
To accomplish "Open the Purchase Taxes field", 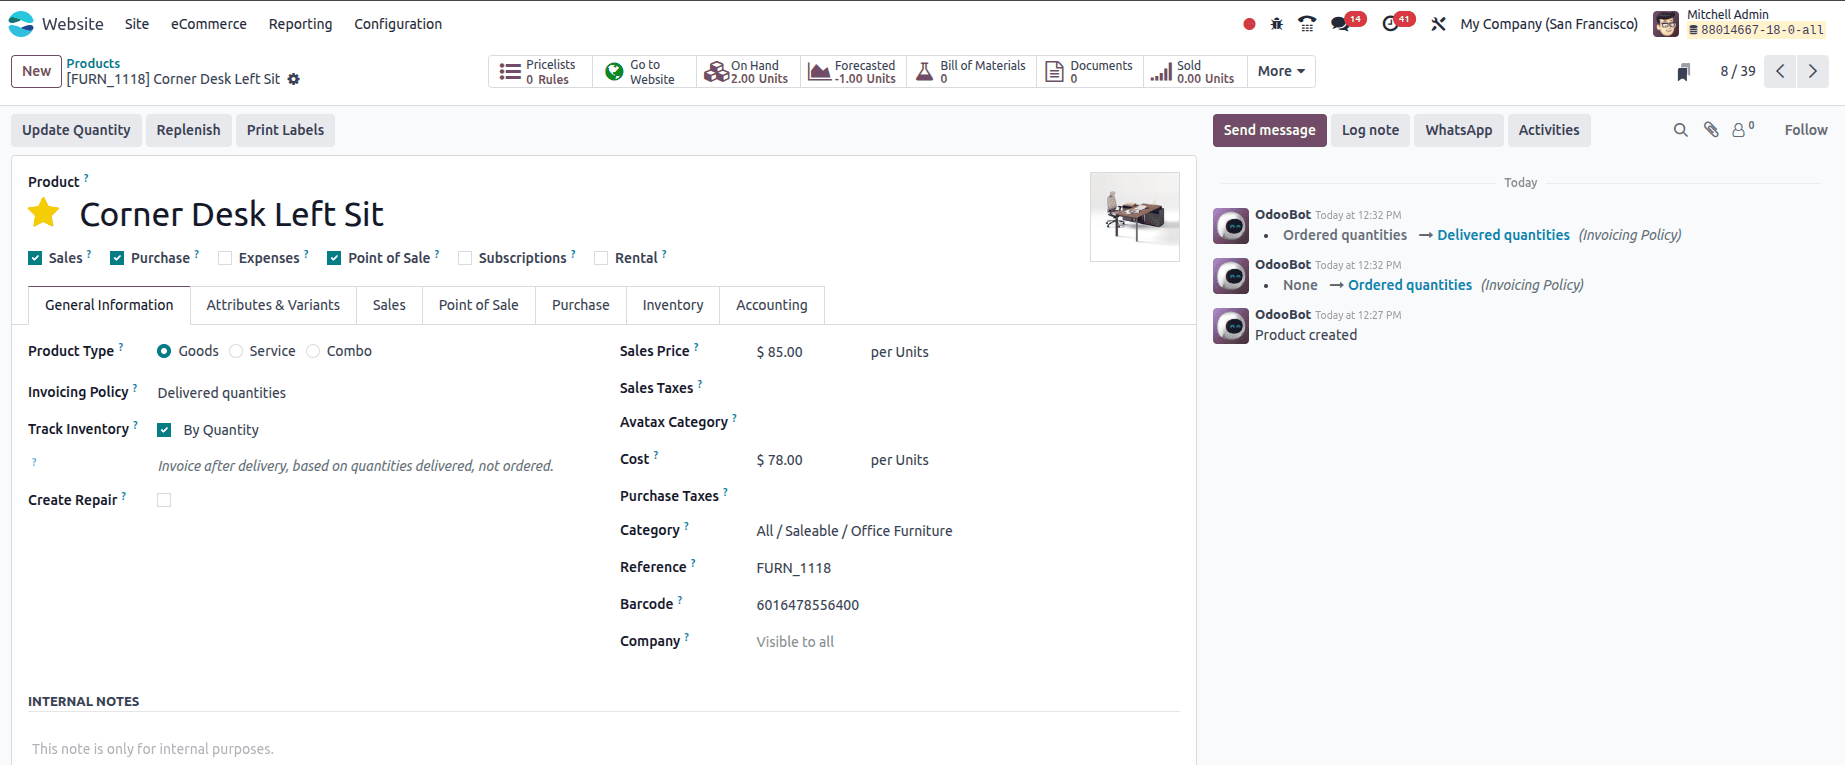I will [966, 496].
